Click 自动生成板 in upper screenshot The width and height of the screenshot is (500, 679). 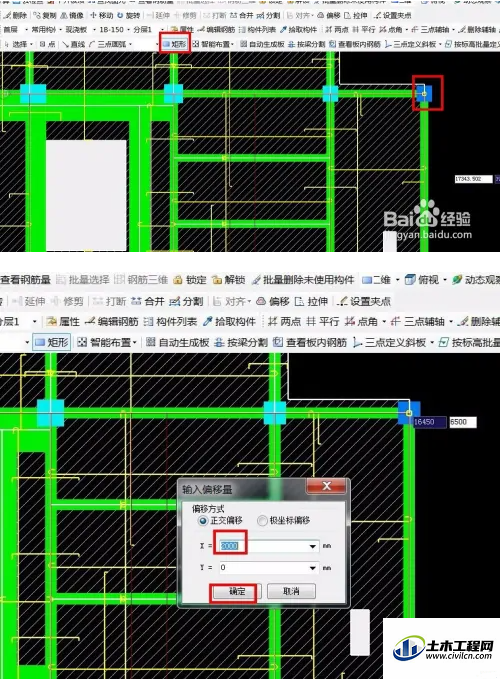262,44
